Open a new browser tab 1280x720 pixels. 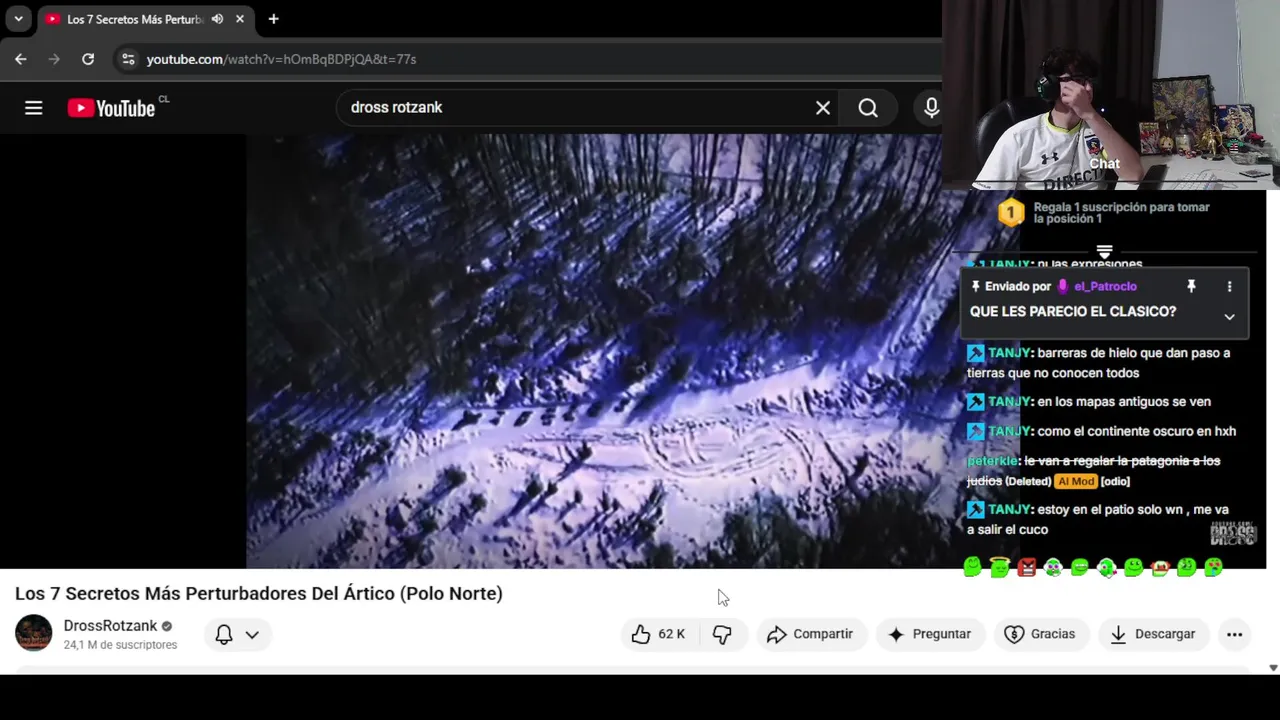(273, 19)
